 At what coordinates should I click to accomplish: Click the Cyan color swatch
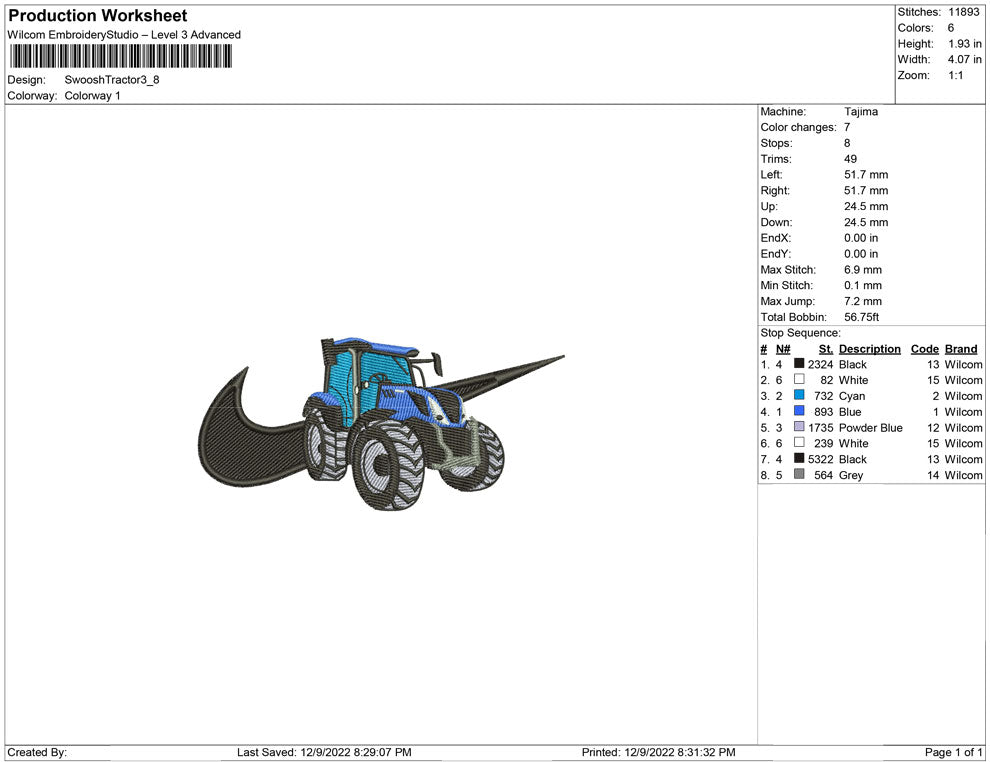click(799, 395)
